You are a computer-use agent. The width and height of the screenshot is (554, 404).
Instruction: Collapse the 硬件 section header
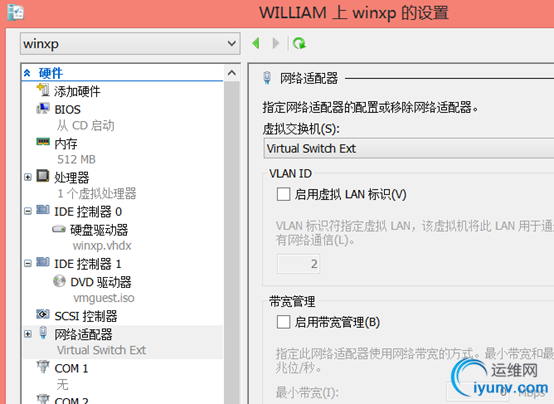[27, 73]
